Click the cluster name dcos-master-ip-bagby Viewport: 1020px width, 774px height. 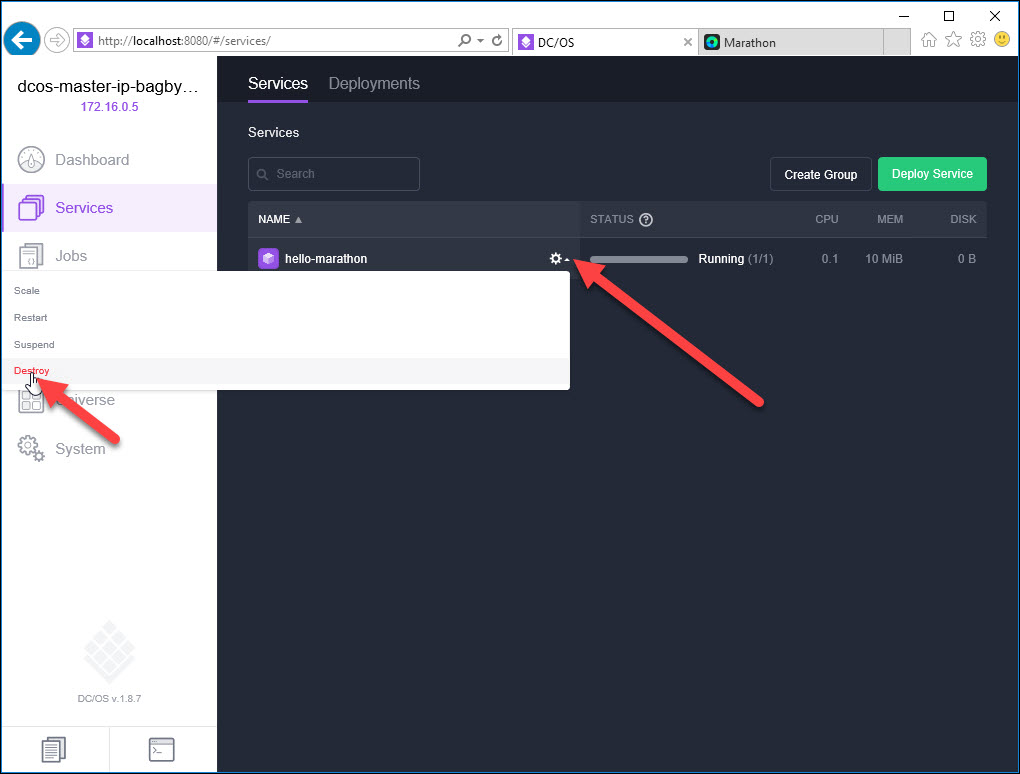108,87
